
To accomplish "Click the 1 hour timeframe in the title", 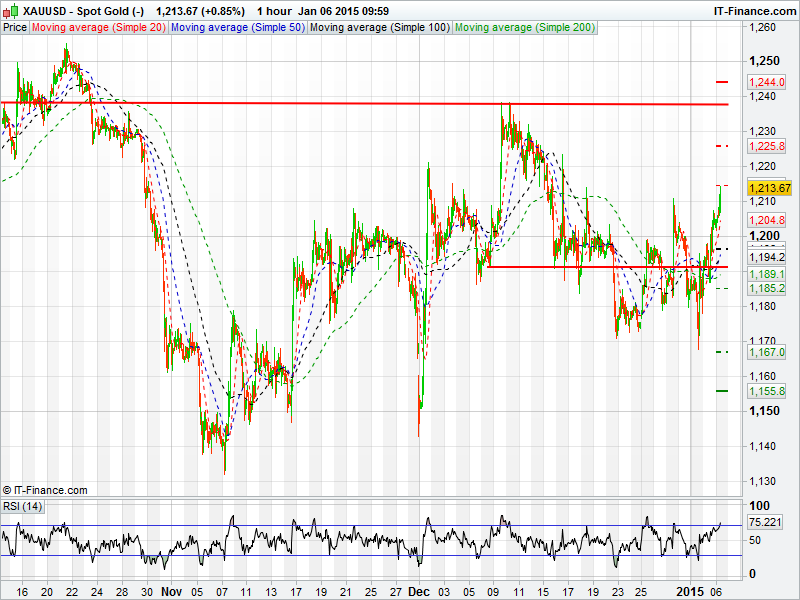I will coord(274,11).
